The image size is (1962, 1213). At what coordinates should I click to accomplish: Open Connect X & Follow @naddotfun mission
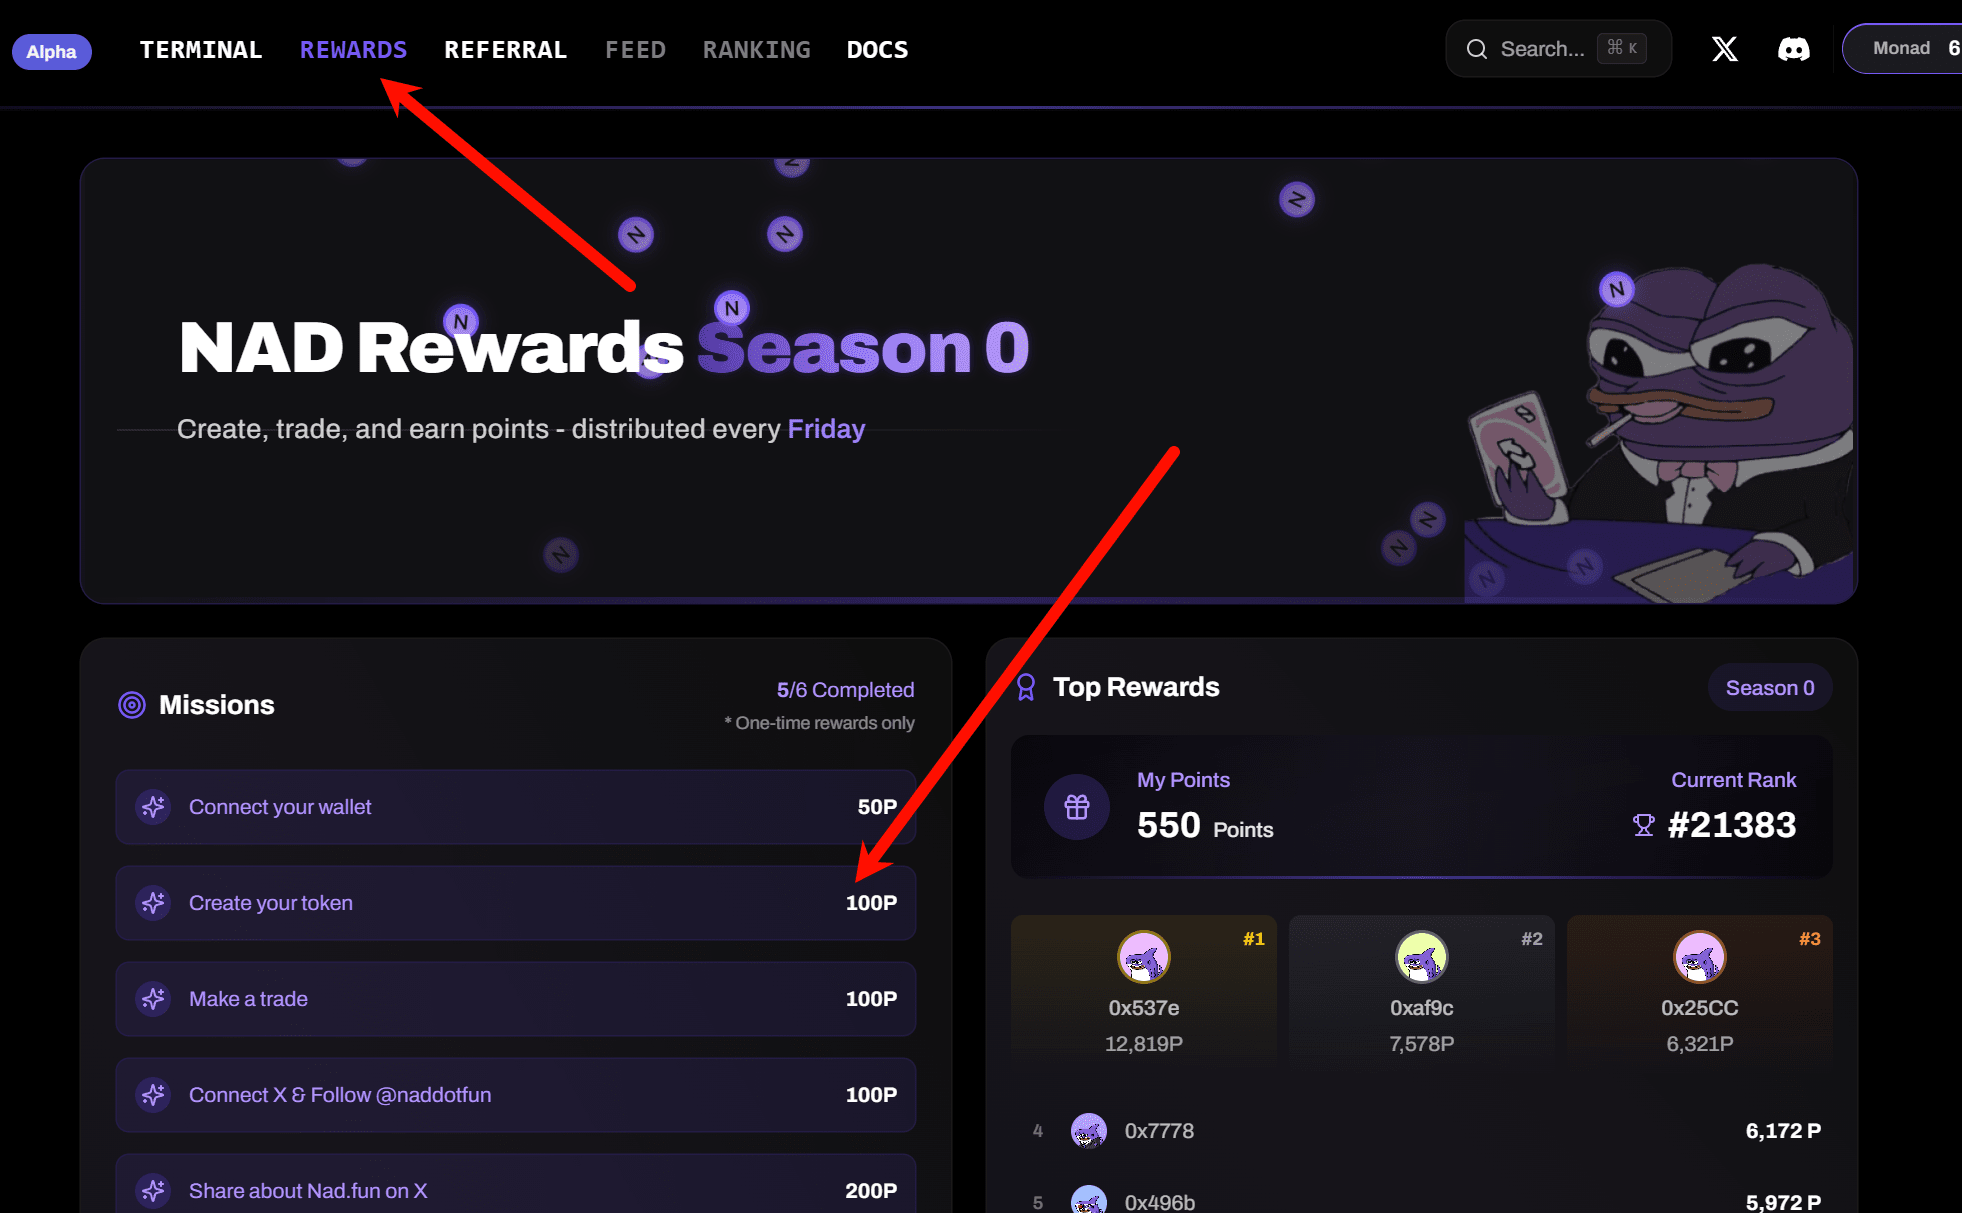pos(516,1095)
